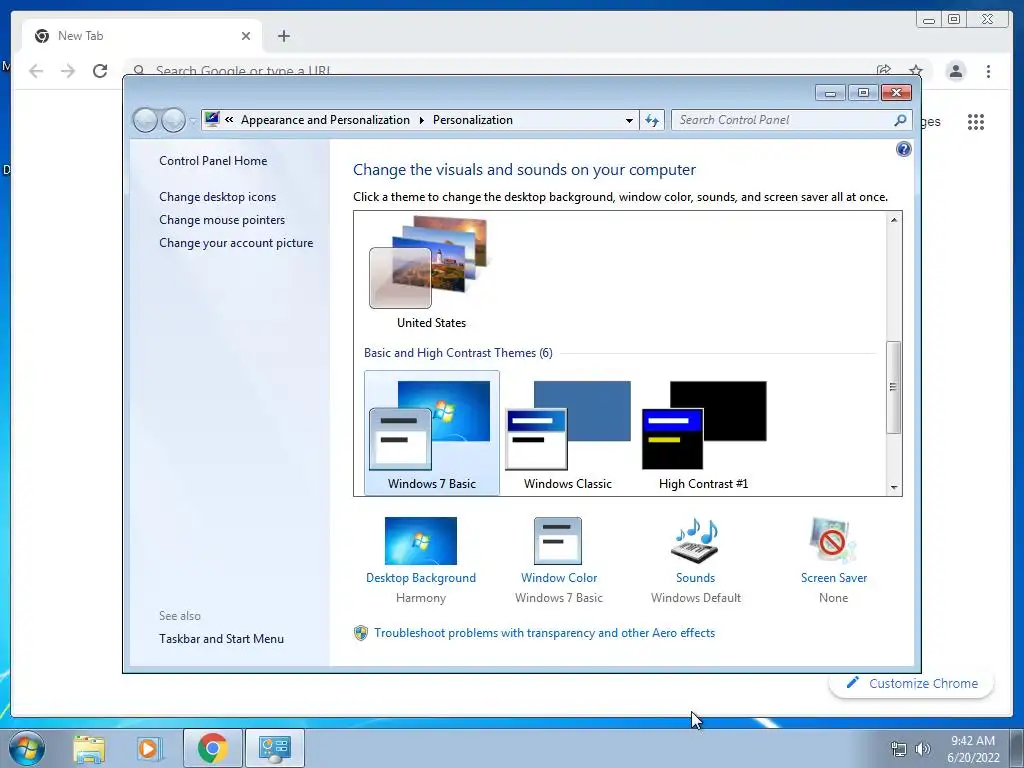Open Sounds settings icon
Image resolution: width=1024 pixels, height=768 pixels.
click(695, 541)
